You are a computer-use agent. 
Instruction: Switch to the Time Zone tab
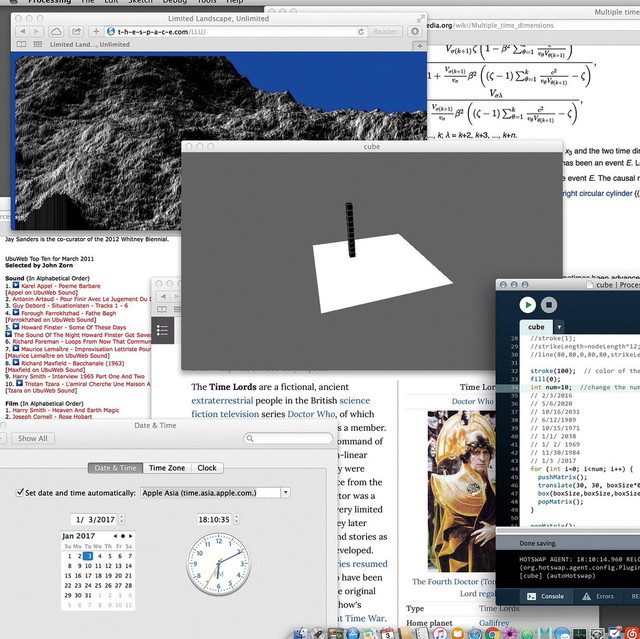(x=167, y=468)
